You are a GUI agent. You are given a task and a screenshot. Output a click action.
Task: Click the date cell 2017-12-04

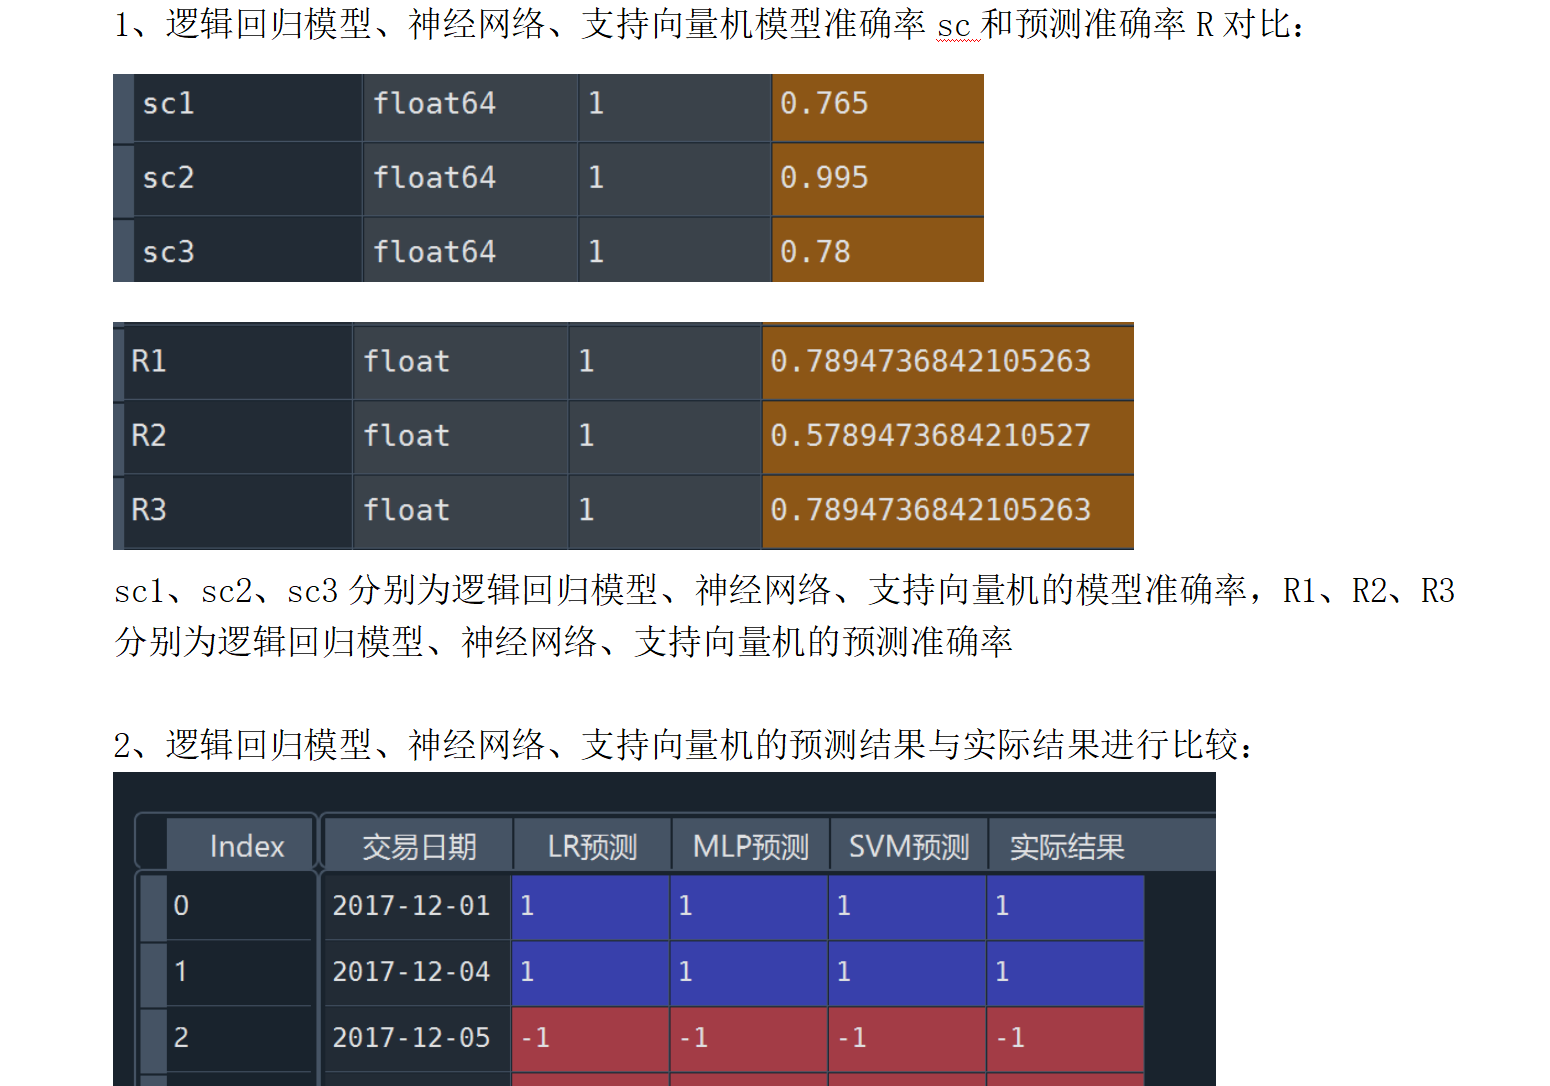417,972
